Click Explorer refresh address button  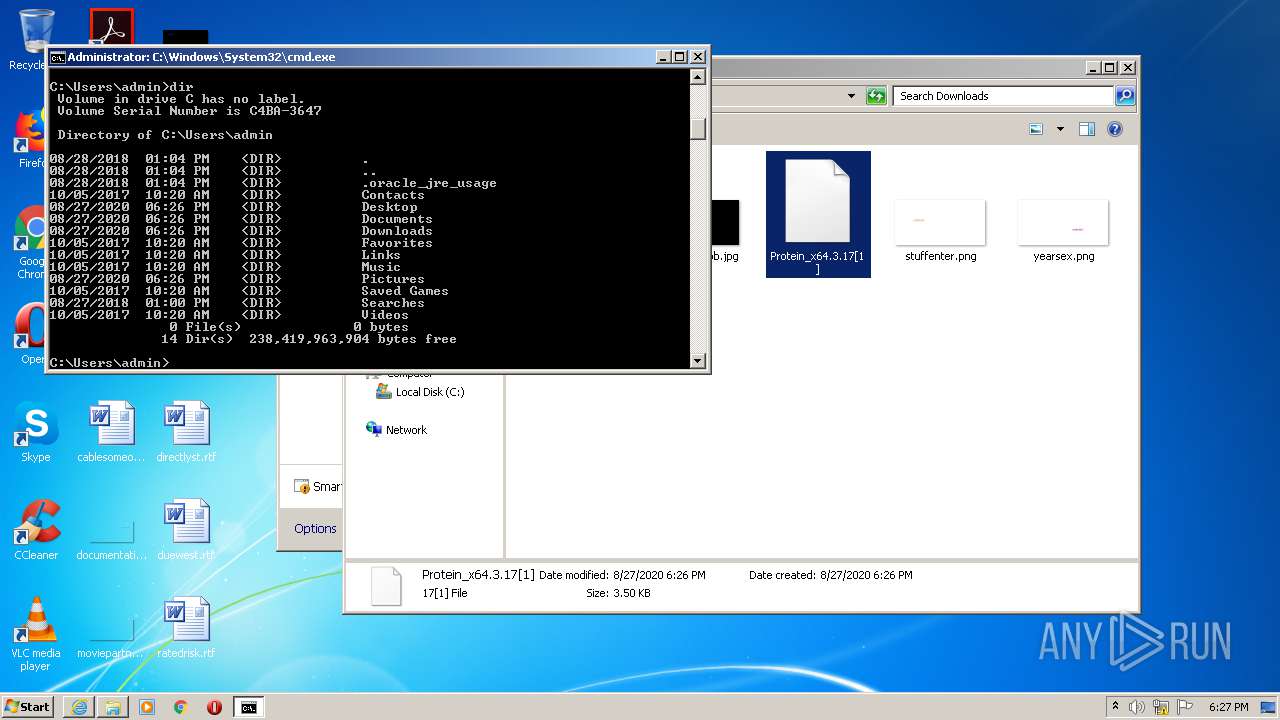(x=876, y=96)
